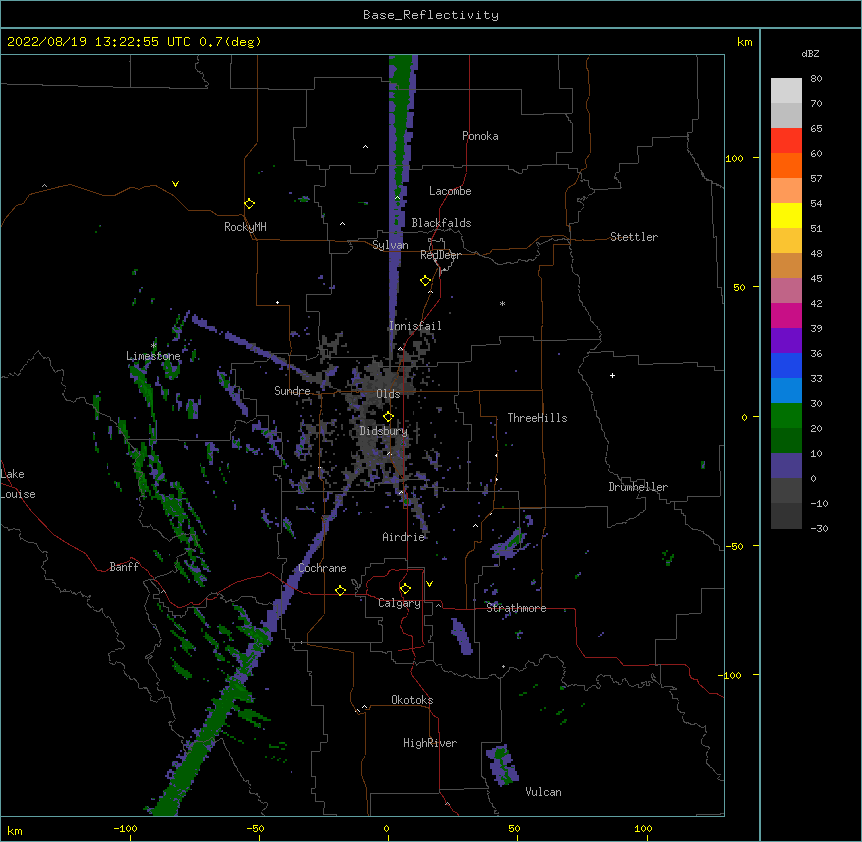Select the ThreeHills map label
The image size is (862, 842).
pyautogui.click(x=537, y=418)
